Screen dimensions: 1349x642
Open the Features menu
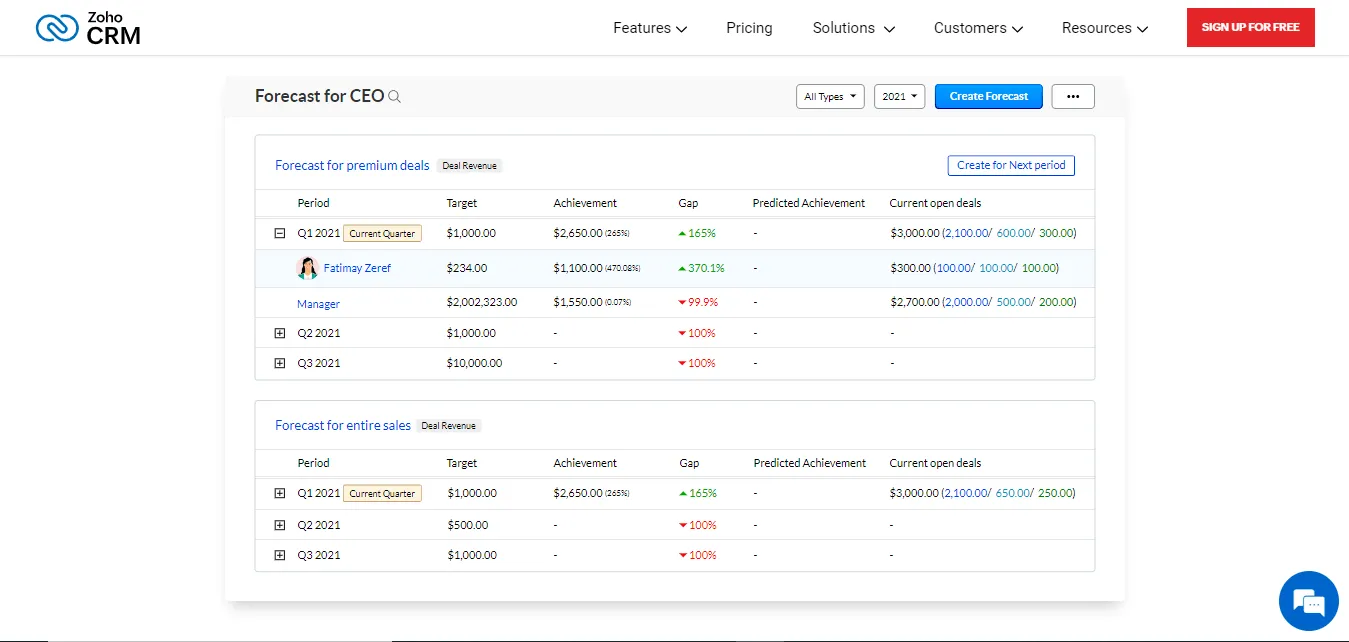click(x=650, y=28)
